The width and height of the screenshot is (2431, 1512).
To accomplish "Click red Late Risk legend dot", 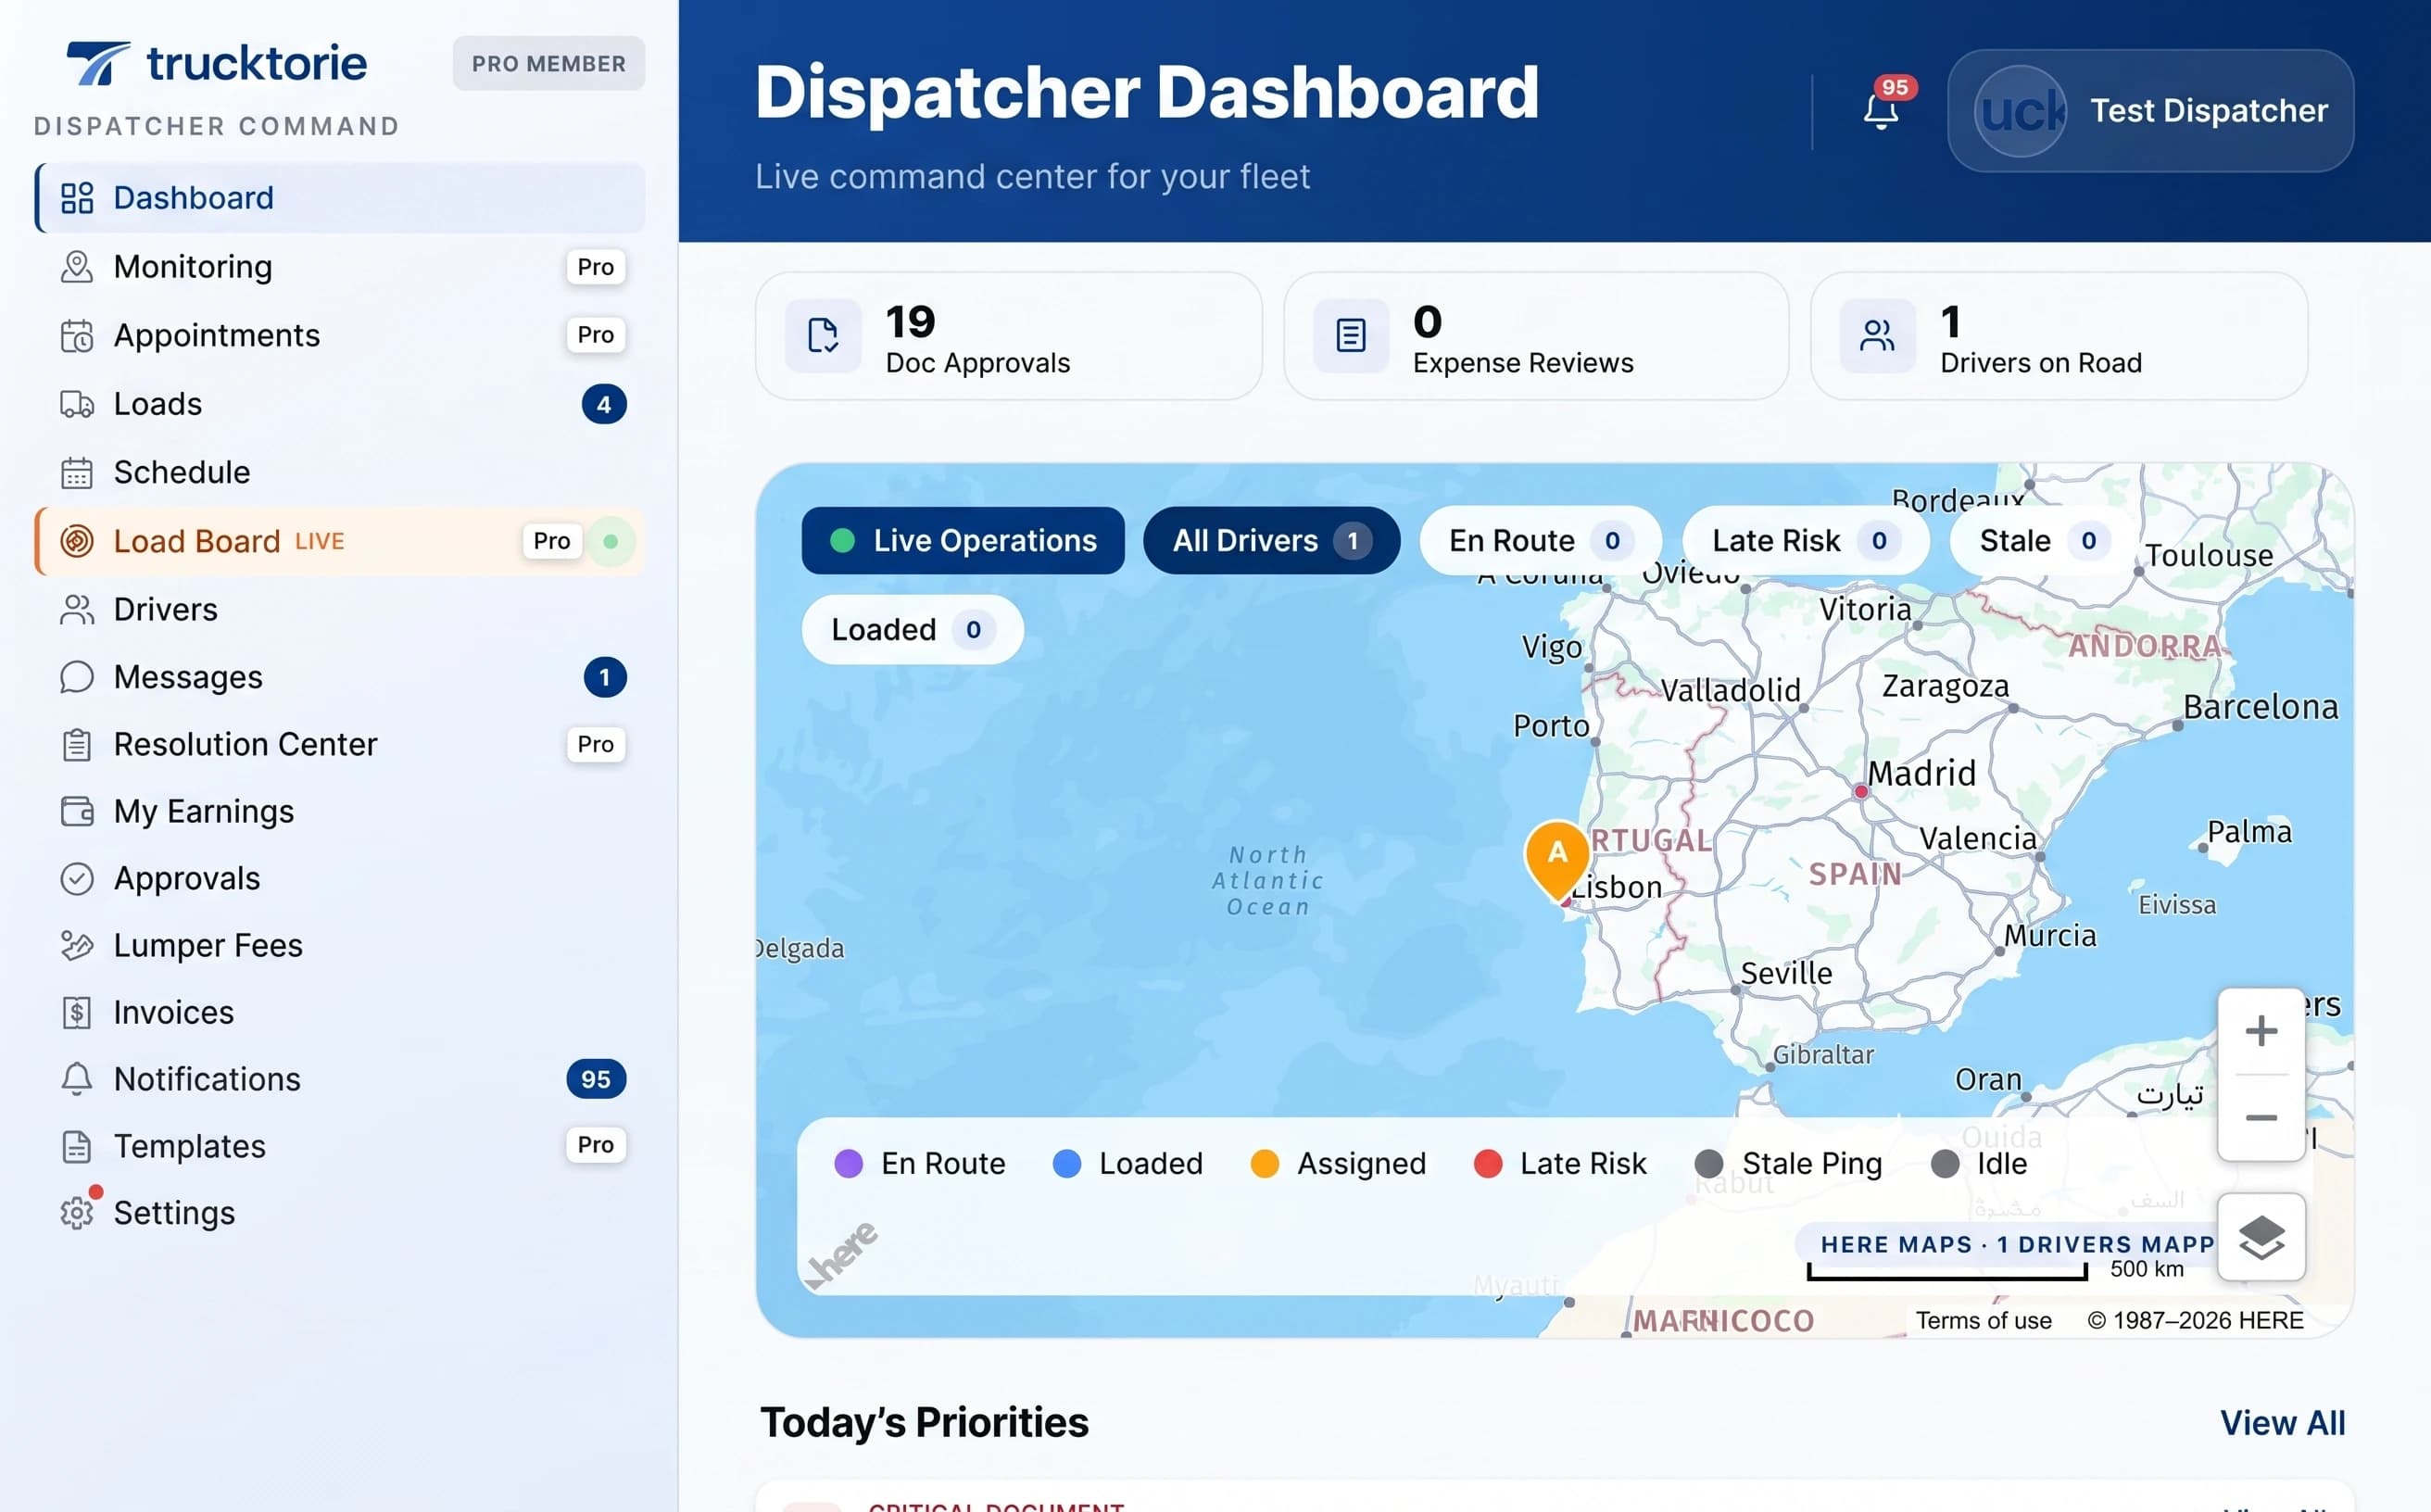I will 1488,1164.
